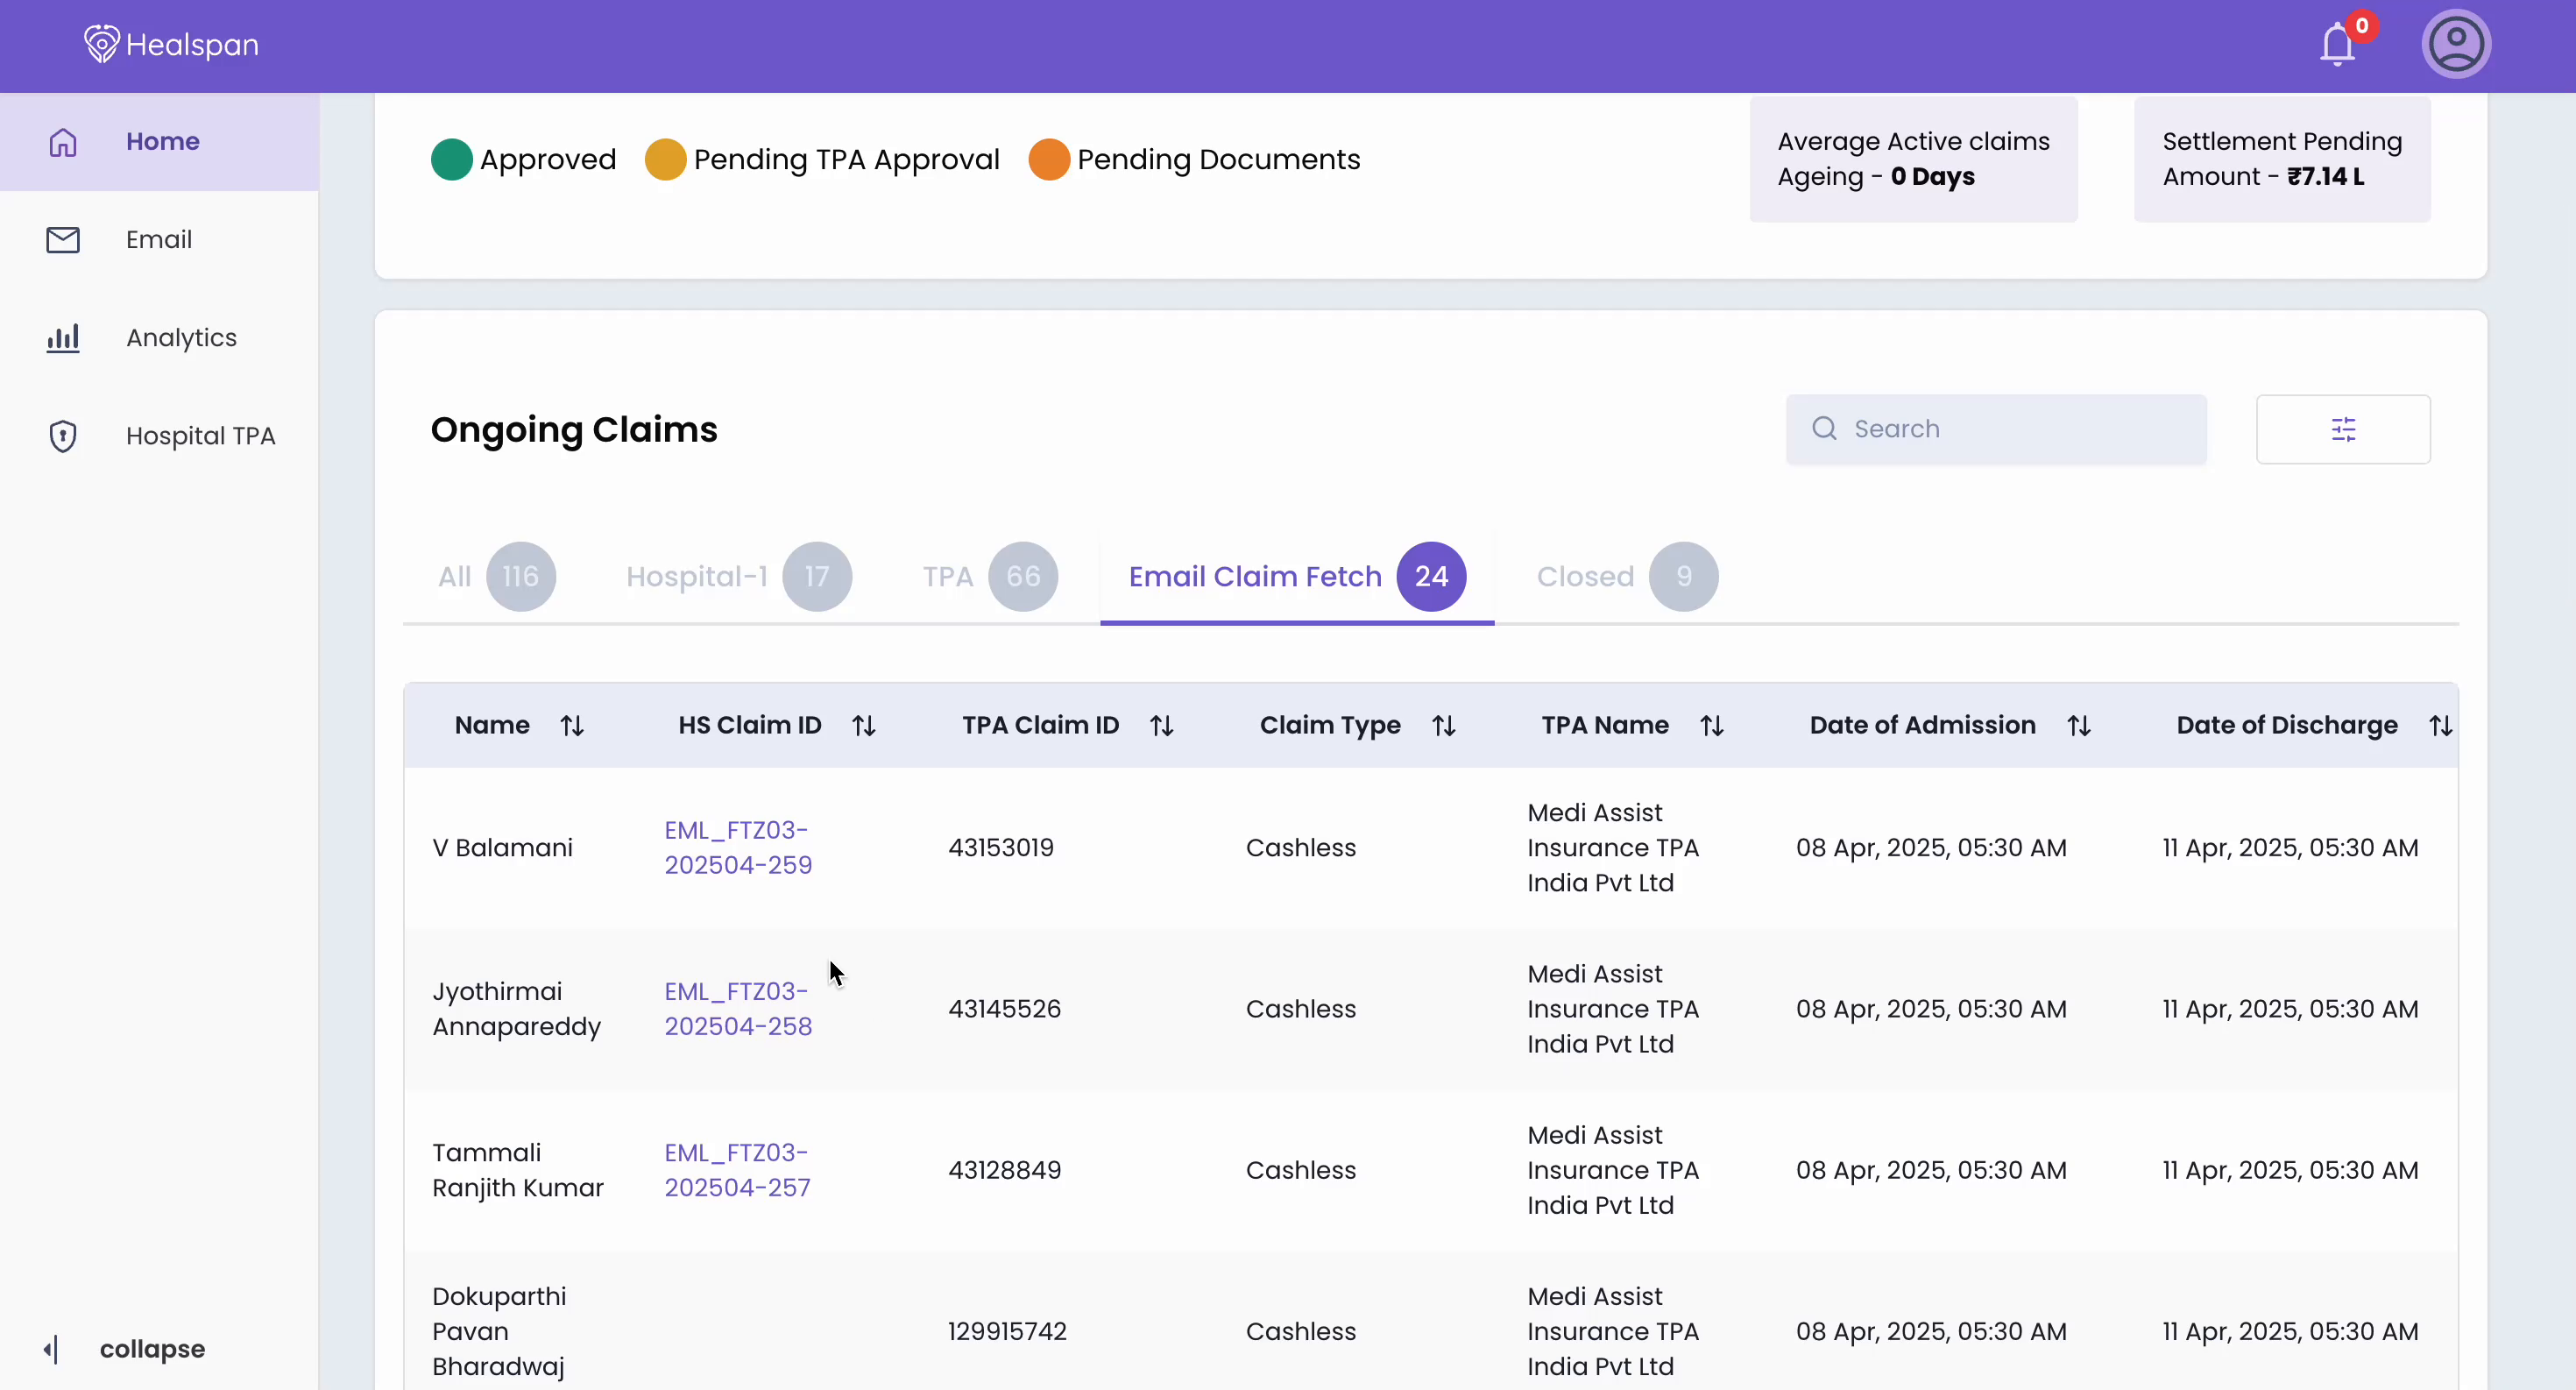Viewport: 2576px width, 1390px height.
Task: Open claim EML_FTZ03-202504-257
Action: tap(737, 1170)
